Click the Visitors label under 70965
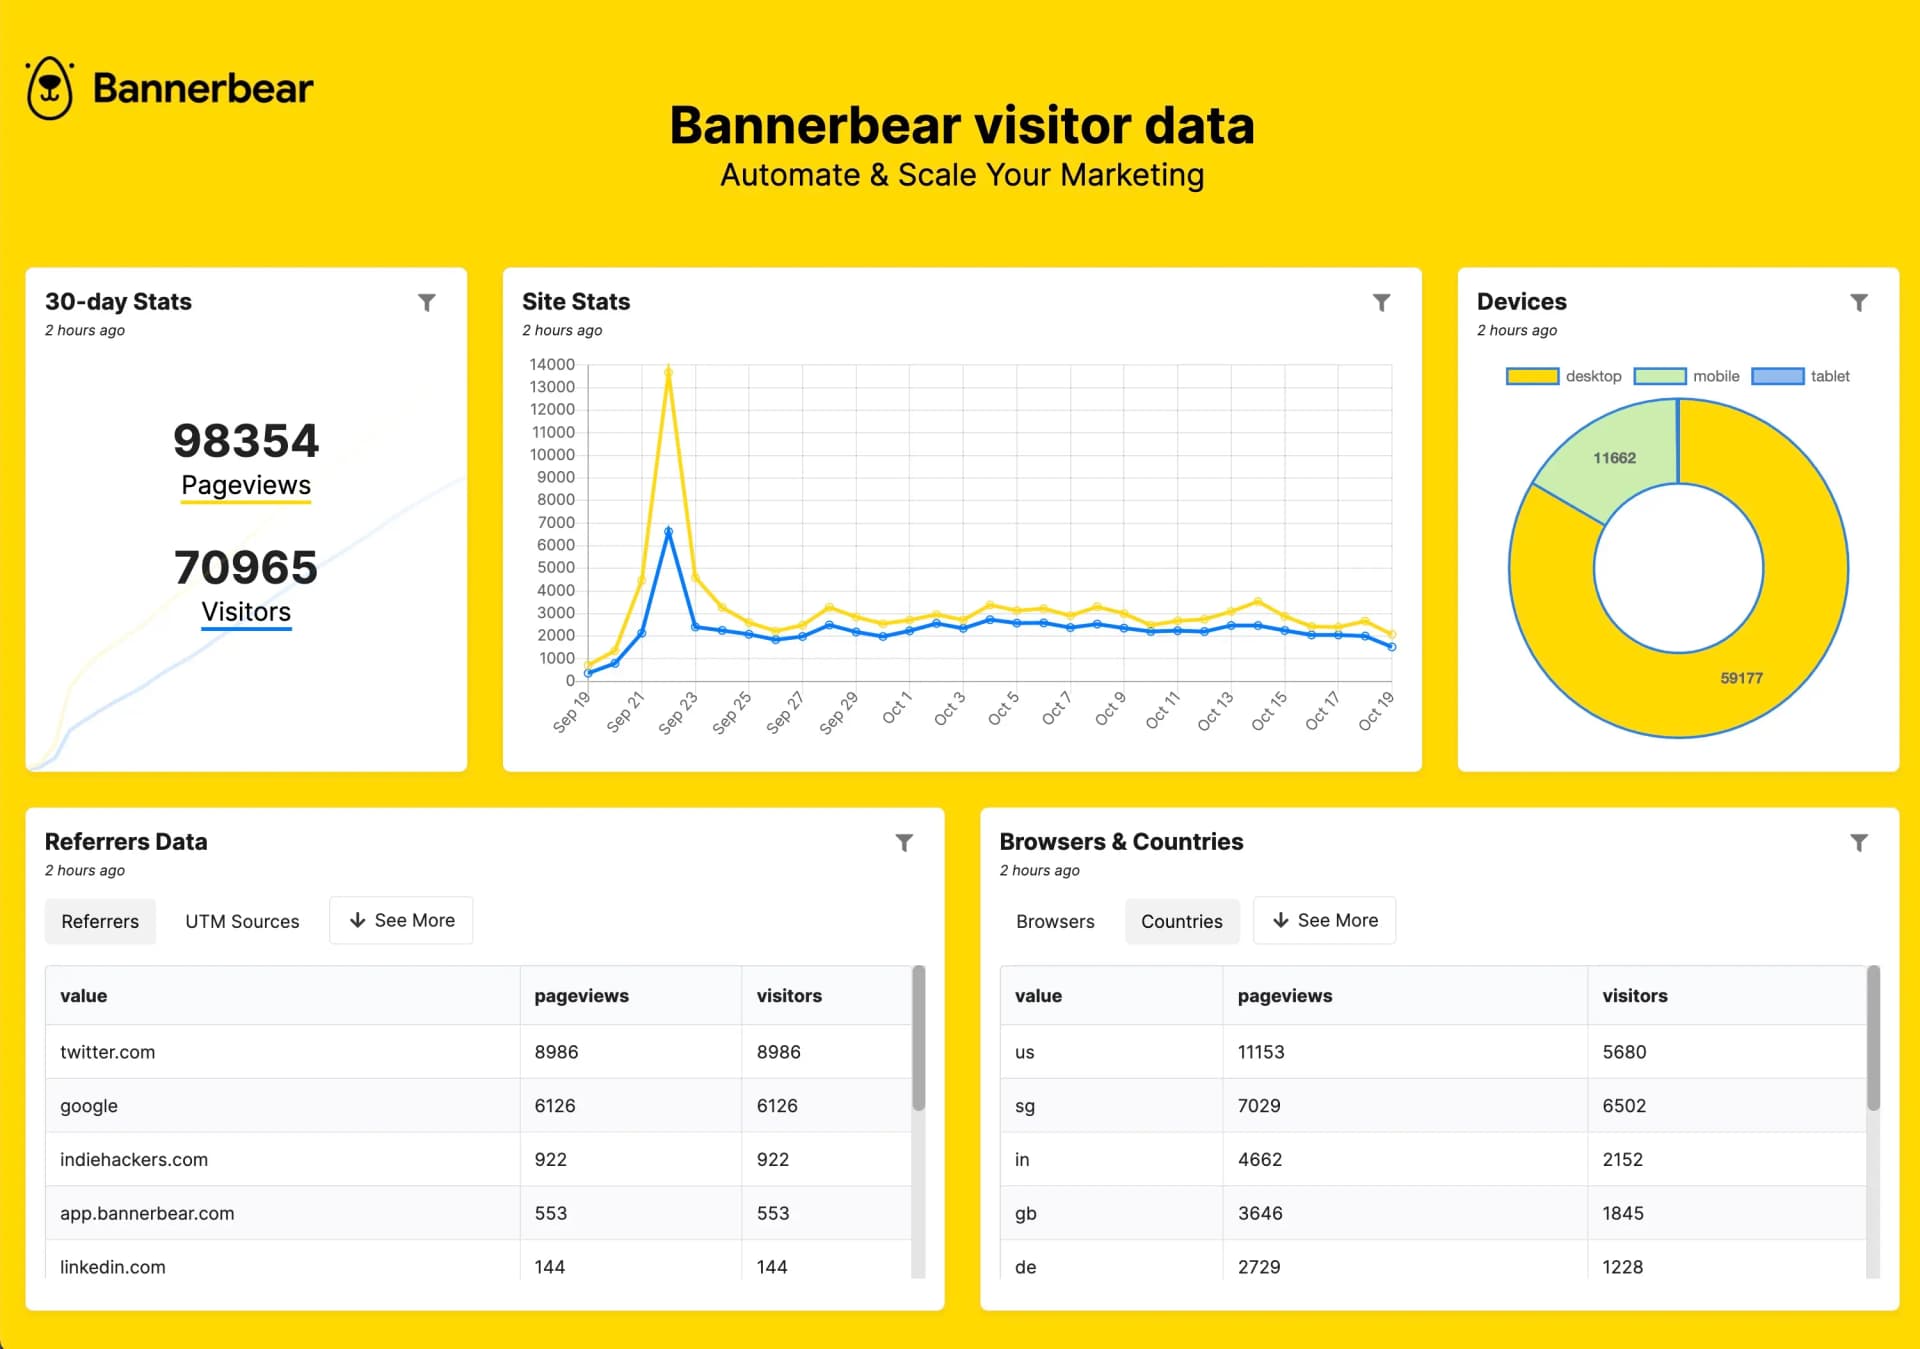1920x1349 pixels. click(x=246, y=612)
